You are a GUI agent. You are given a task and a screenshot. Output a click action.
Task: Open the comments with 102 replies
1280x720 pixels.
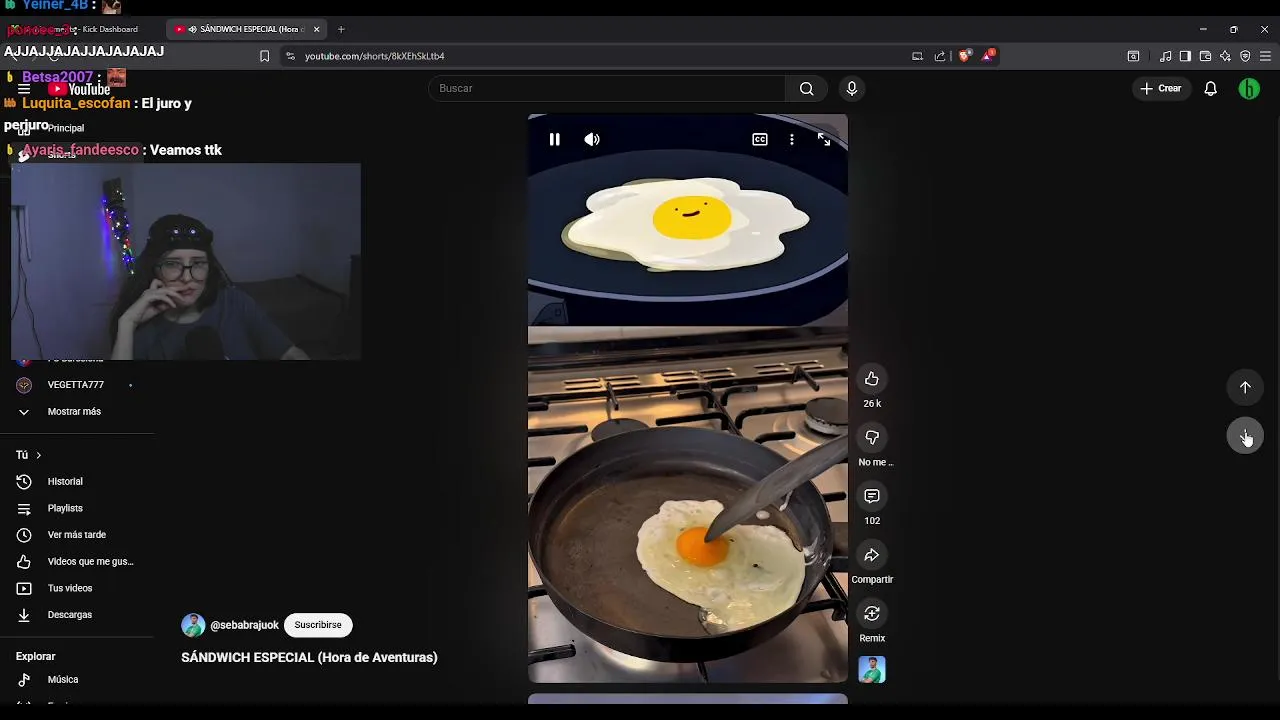tap(872, 496)
